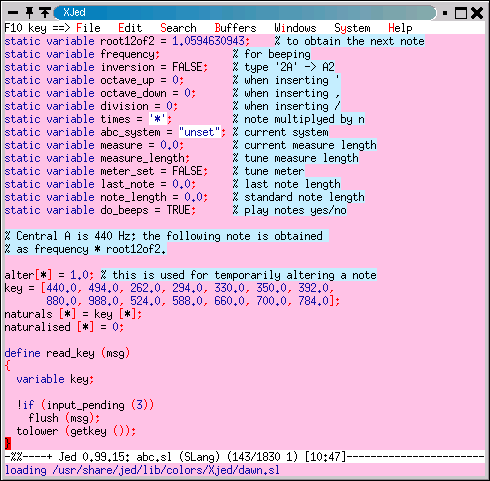Click the XJed title bar
The height and width of the screenshot is (481, 490).
click(x=245, y=13)
